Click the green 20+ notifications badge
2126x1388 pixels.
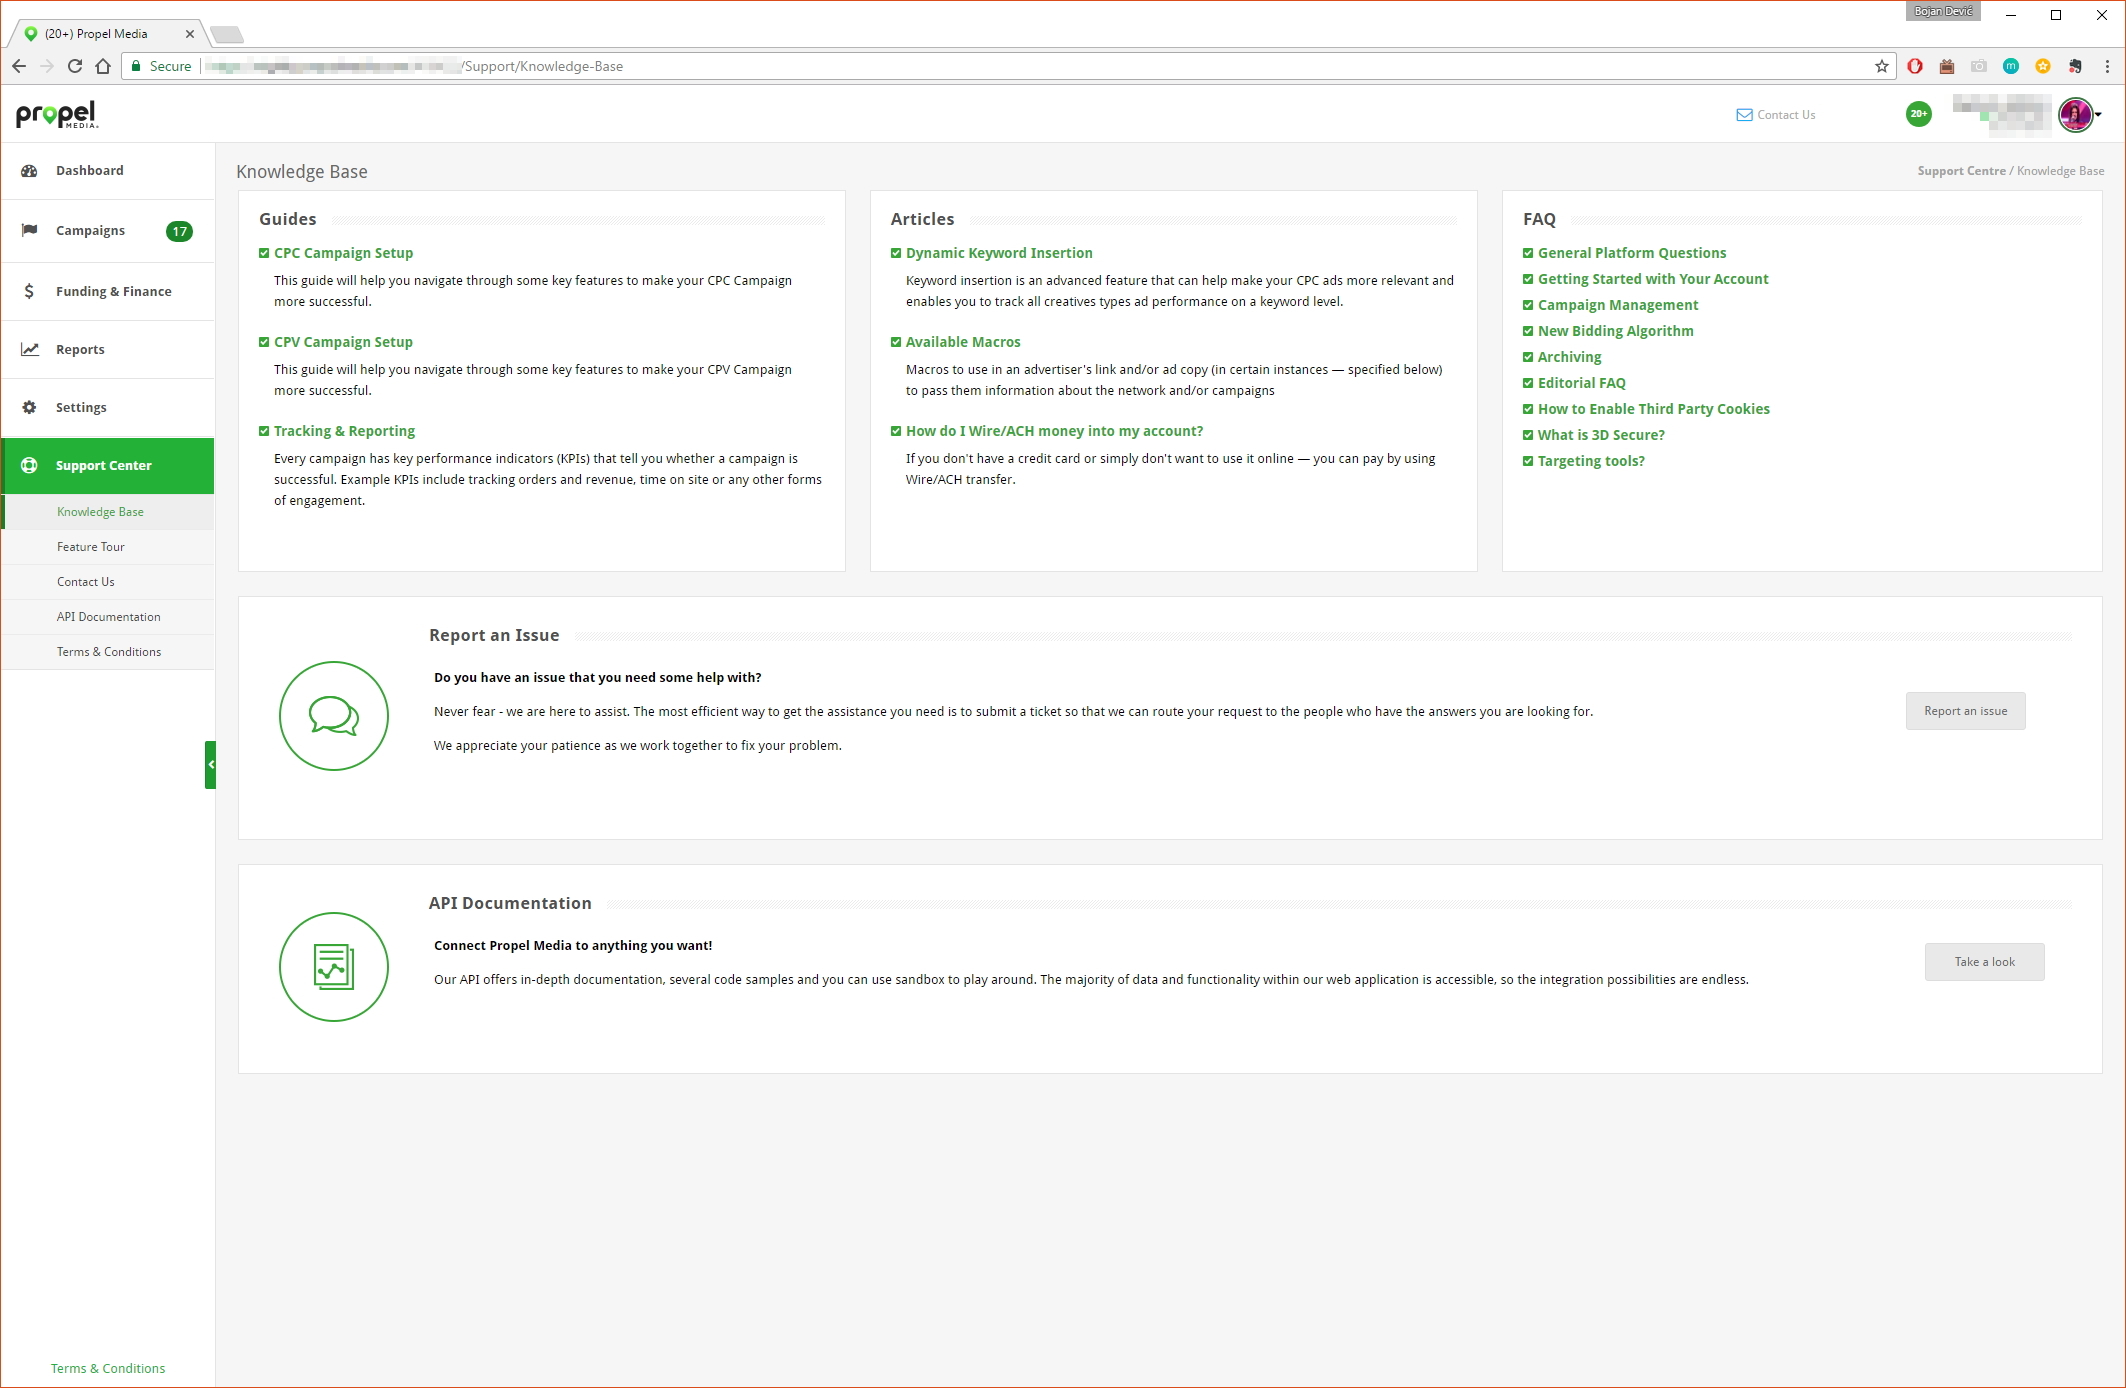click(1918, 114)
